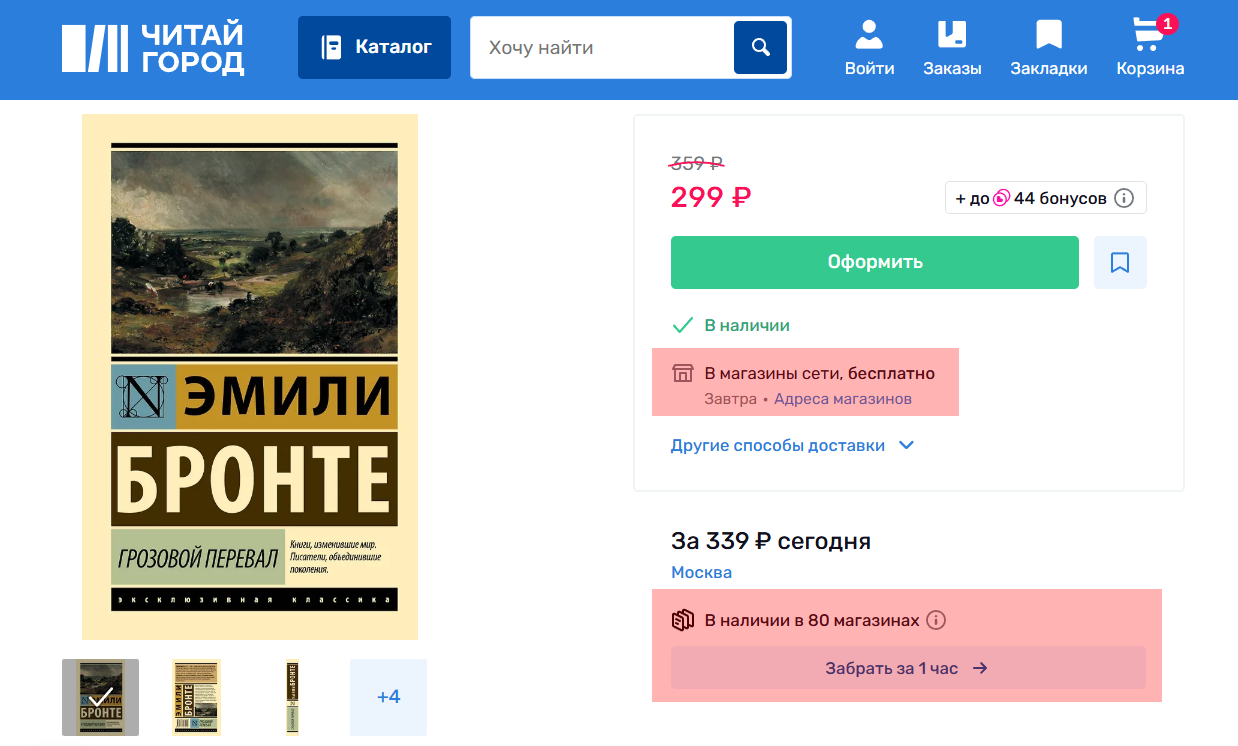The width and height of the screenshot is (1238, 746).
Task: Open the Корзина shopping cart
Action: coord(1150,47)
